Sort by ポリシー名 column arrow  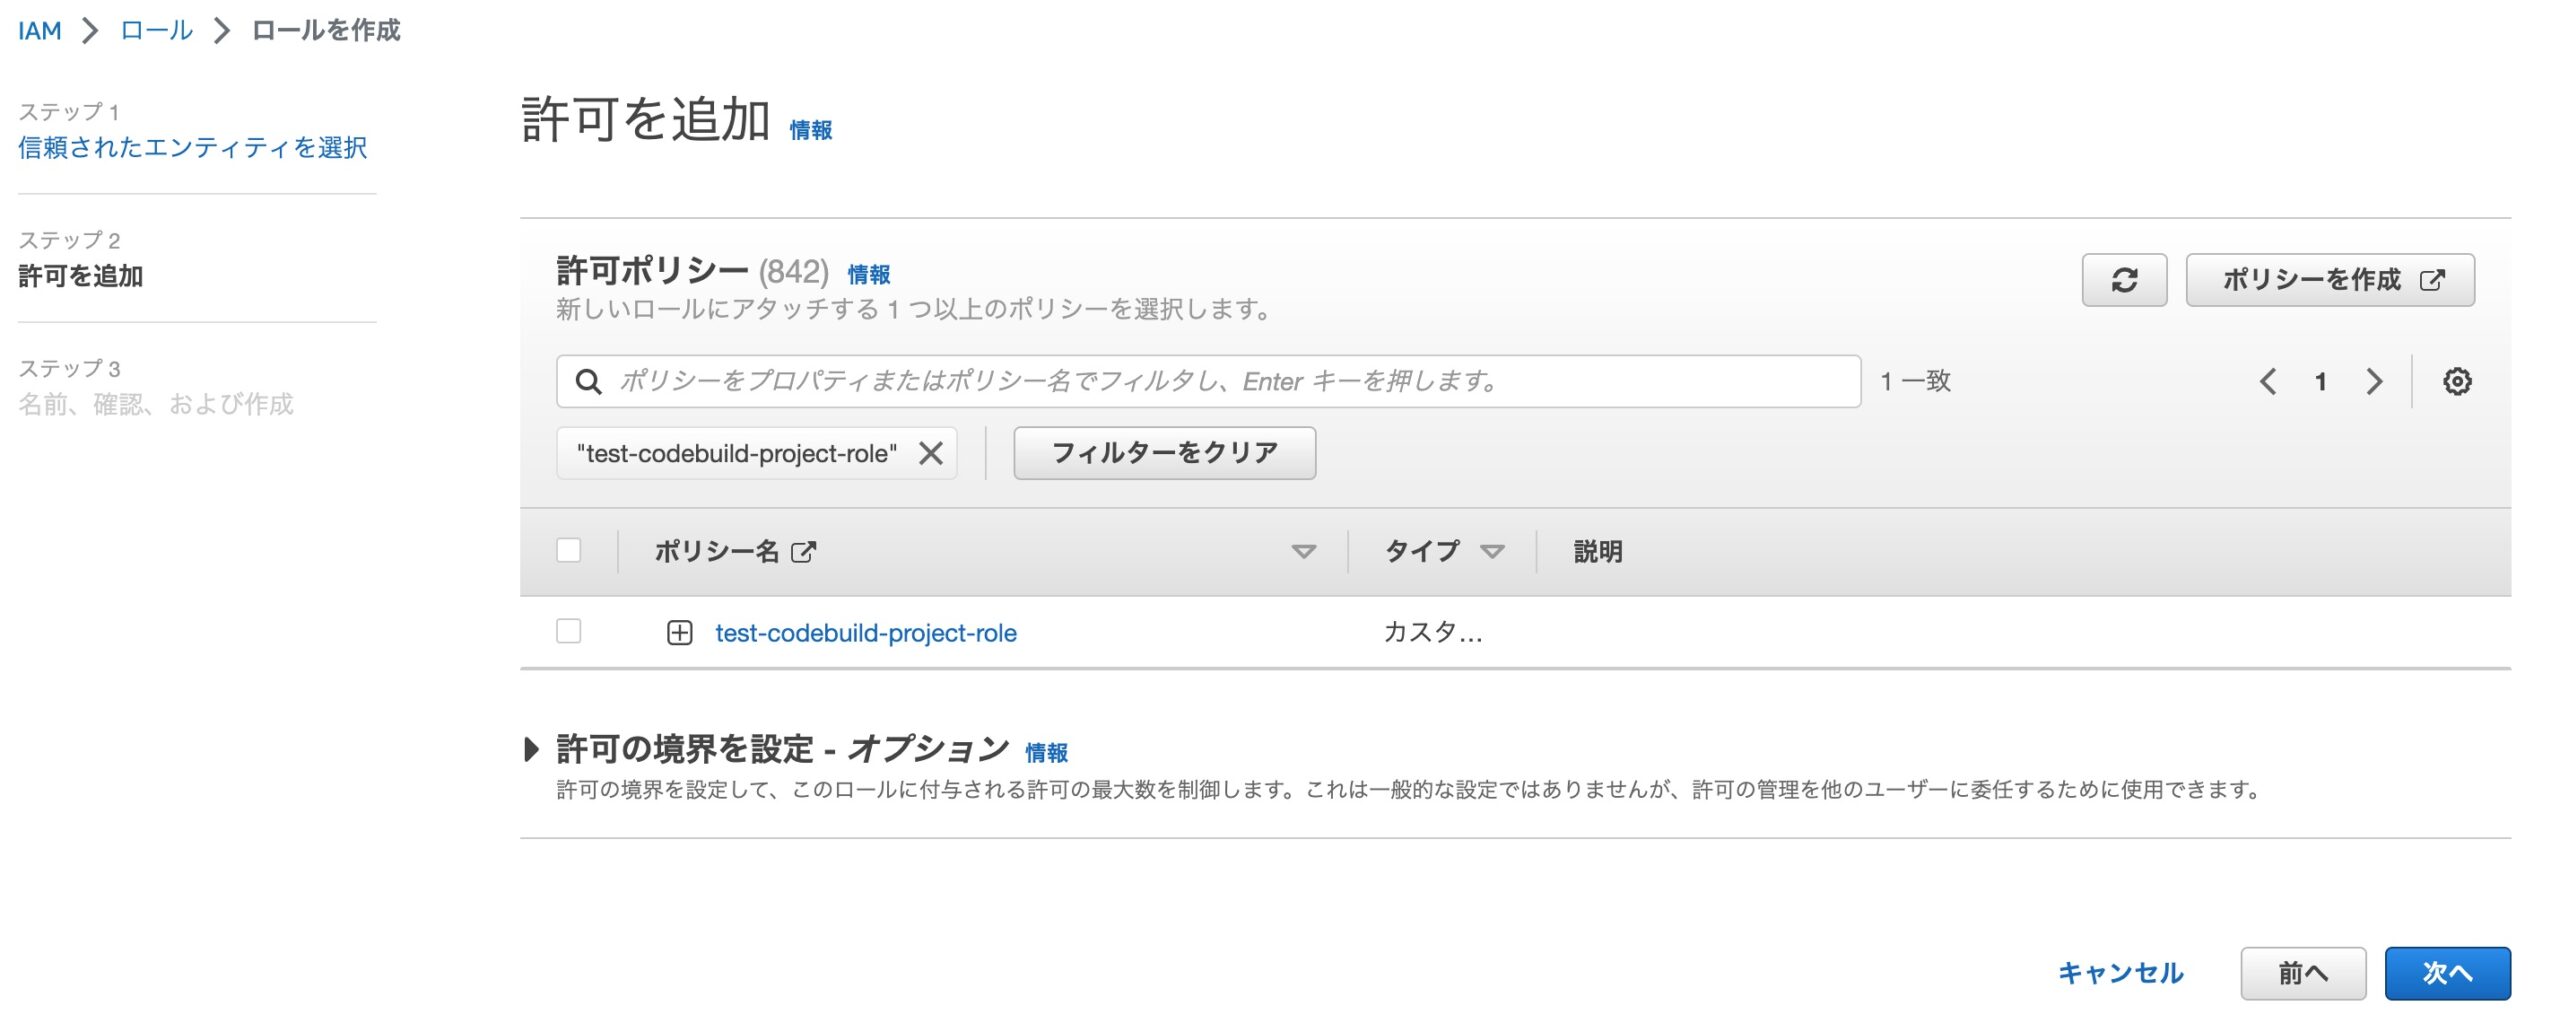[x=1303, y=551]
